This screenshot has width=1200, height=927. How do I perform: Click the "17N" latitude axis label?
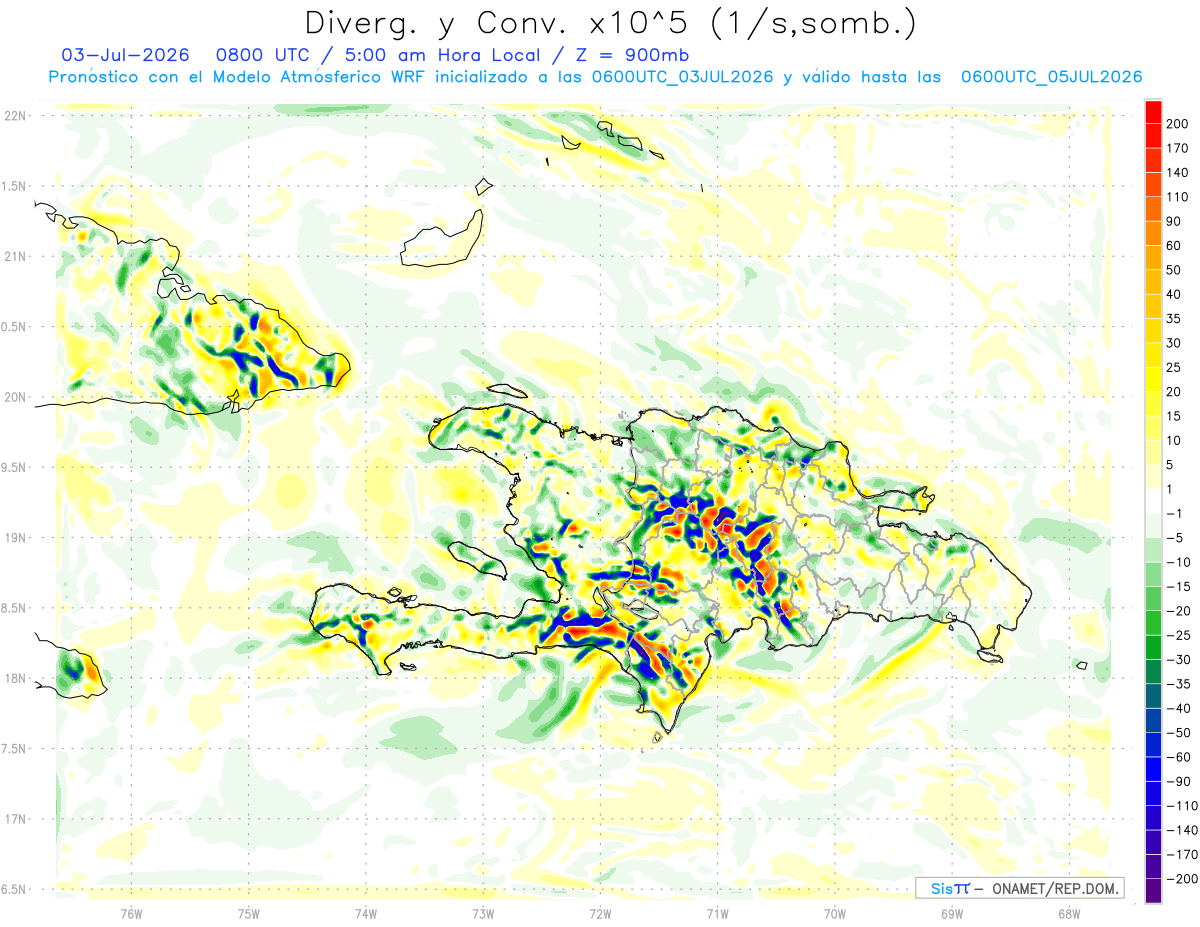click(15, 820)
